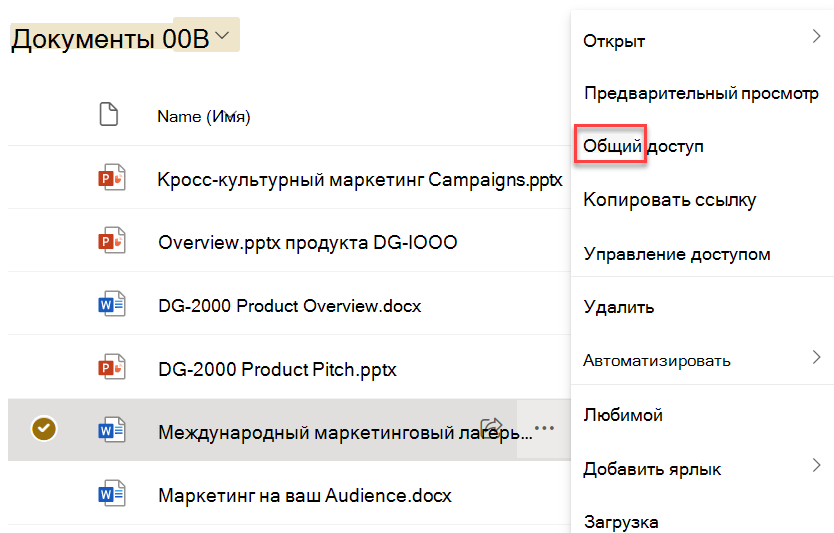Click PowerPoint icon of DG-2000 Product Pitch.pptx
This screenshot has width=834, height=533.
click(112, 368)
